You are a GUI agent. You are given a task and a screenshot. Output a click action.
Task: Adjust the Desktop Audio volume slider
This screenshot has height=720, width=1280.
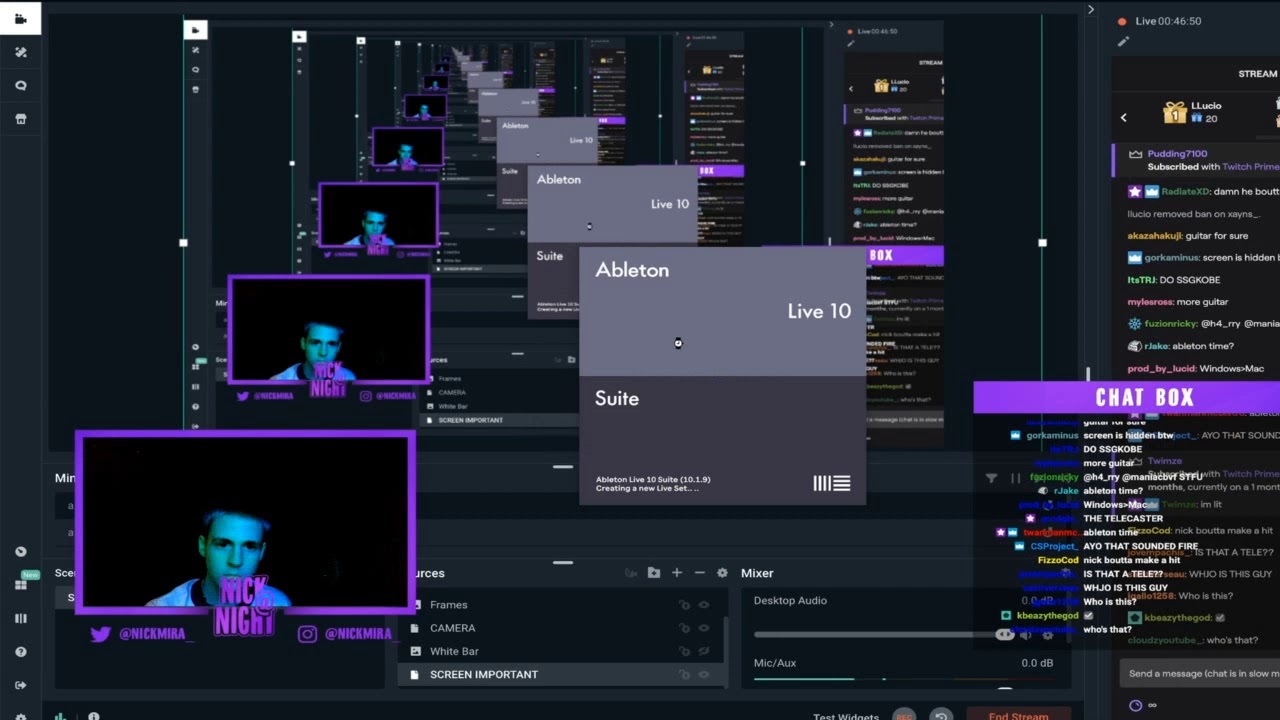pyautogui.click(x=886, y=634)
